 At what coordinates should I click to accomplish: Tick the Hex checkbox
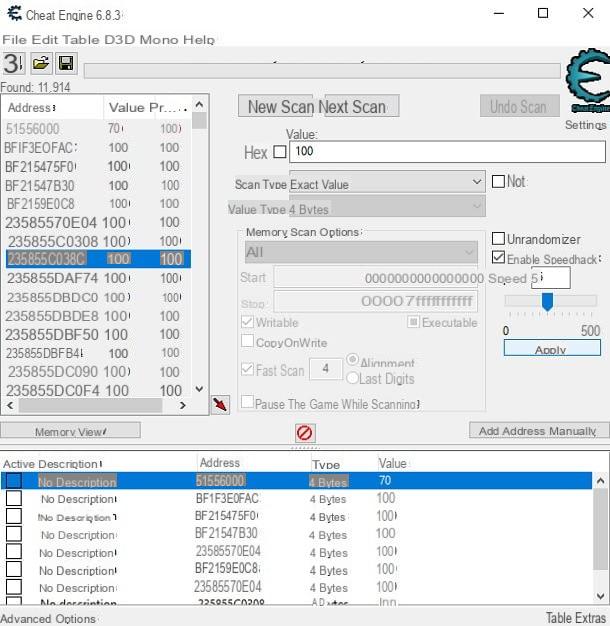280,152
